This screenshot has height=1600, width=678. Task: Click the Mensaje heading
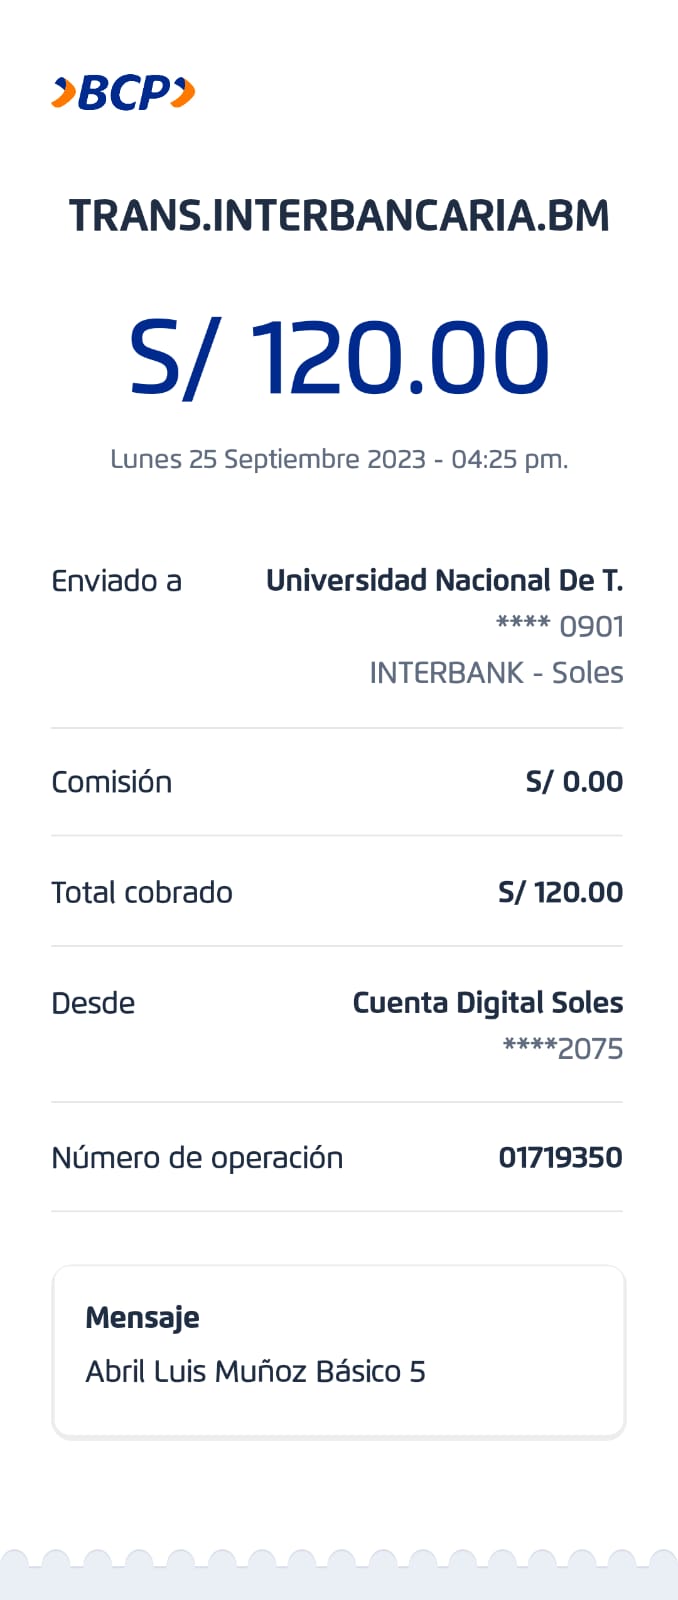tap(142, 1318)
